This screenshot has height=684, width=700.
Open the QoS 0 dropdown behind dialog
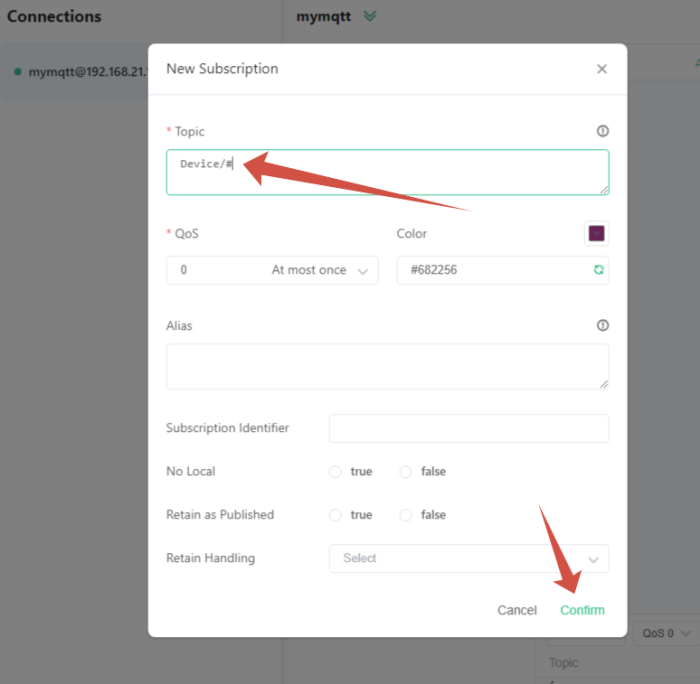(x=664, y=633)
